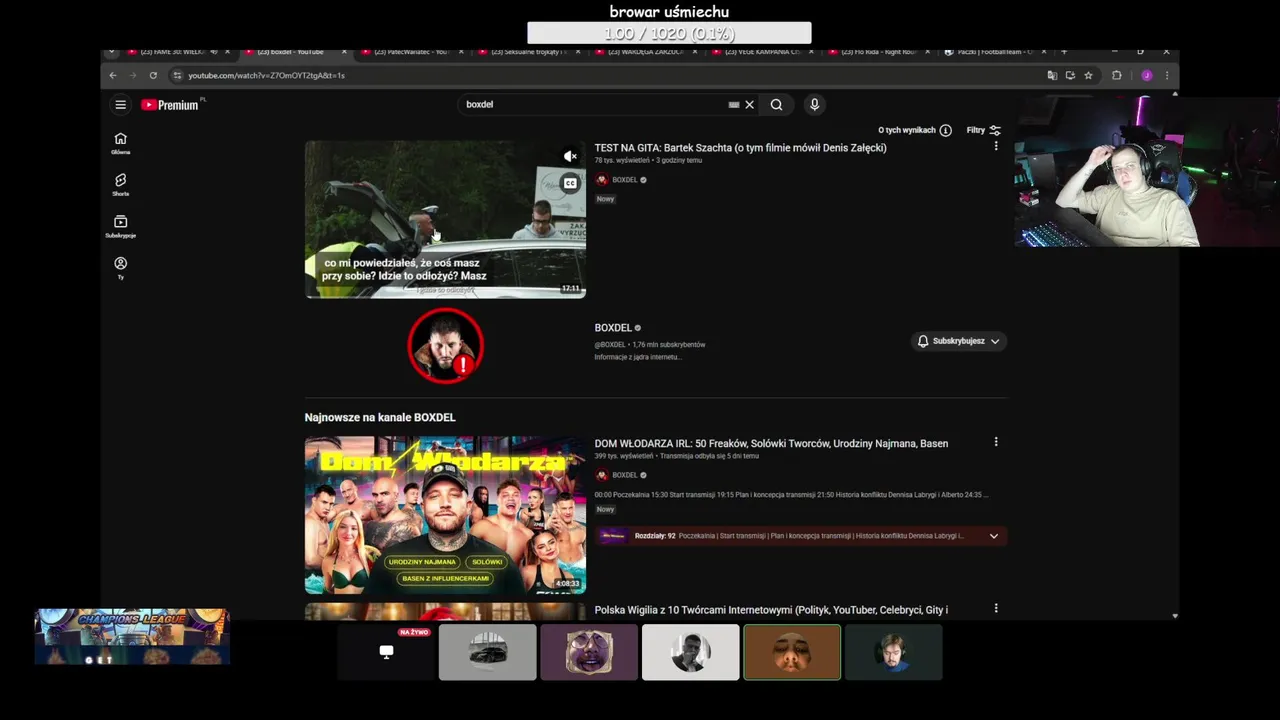Go to YouTube Premium home via logo
Image resolution: width=1280 pixels, height=720 pixels.
click(170, 105)
